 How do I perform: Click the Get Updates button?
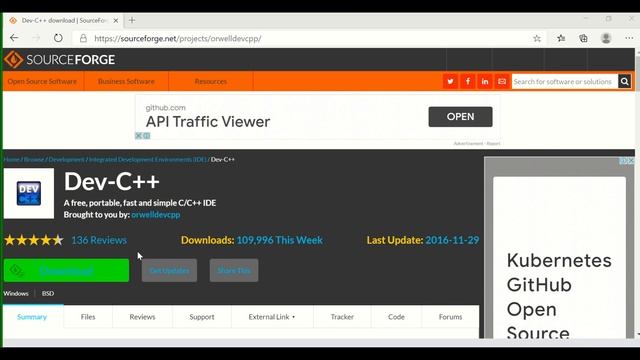169,270
